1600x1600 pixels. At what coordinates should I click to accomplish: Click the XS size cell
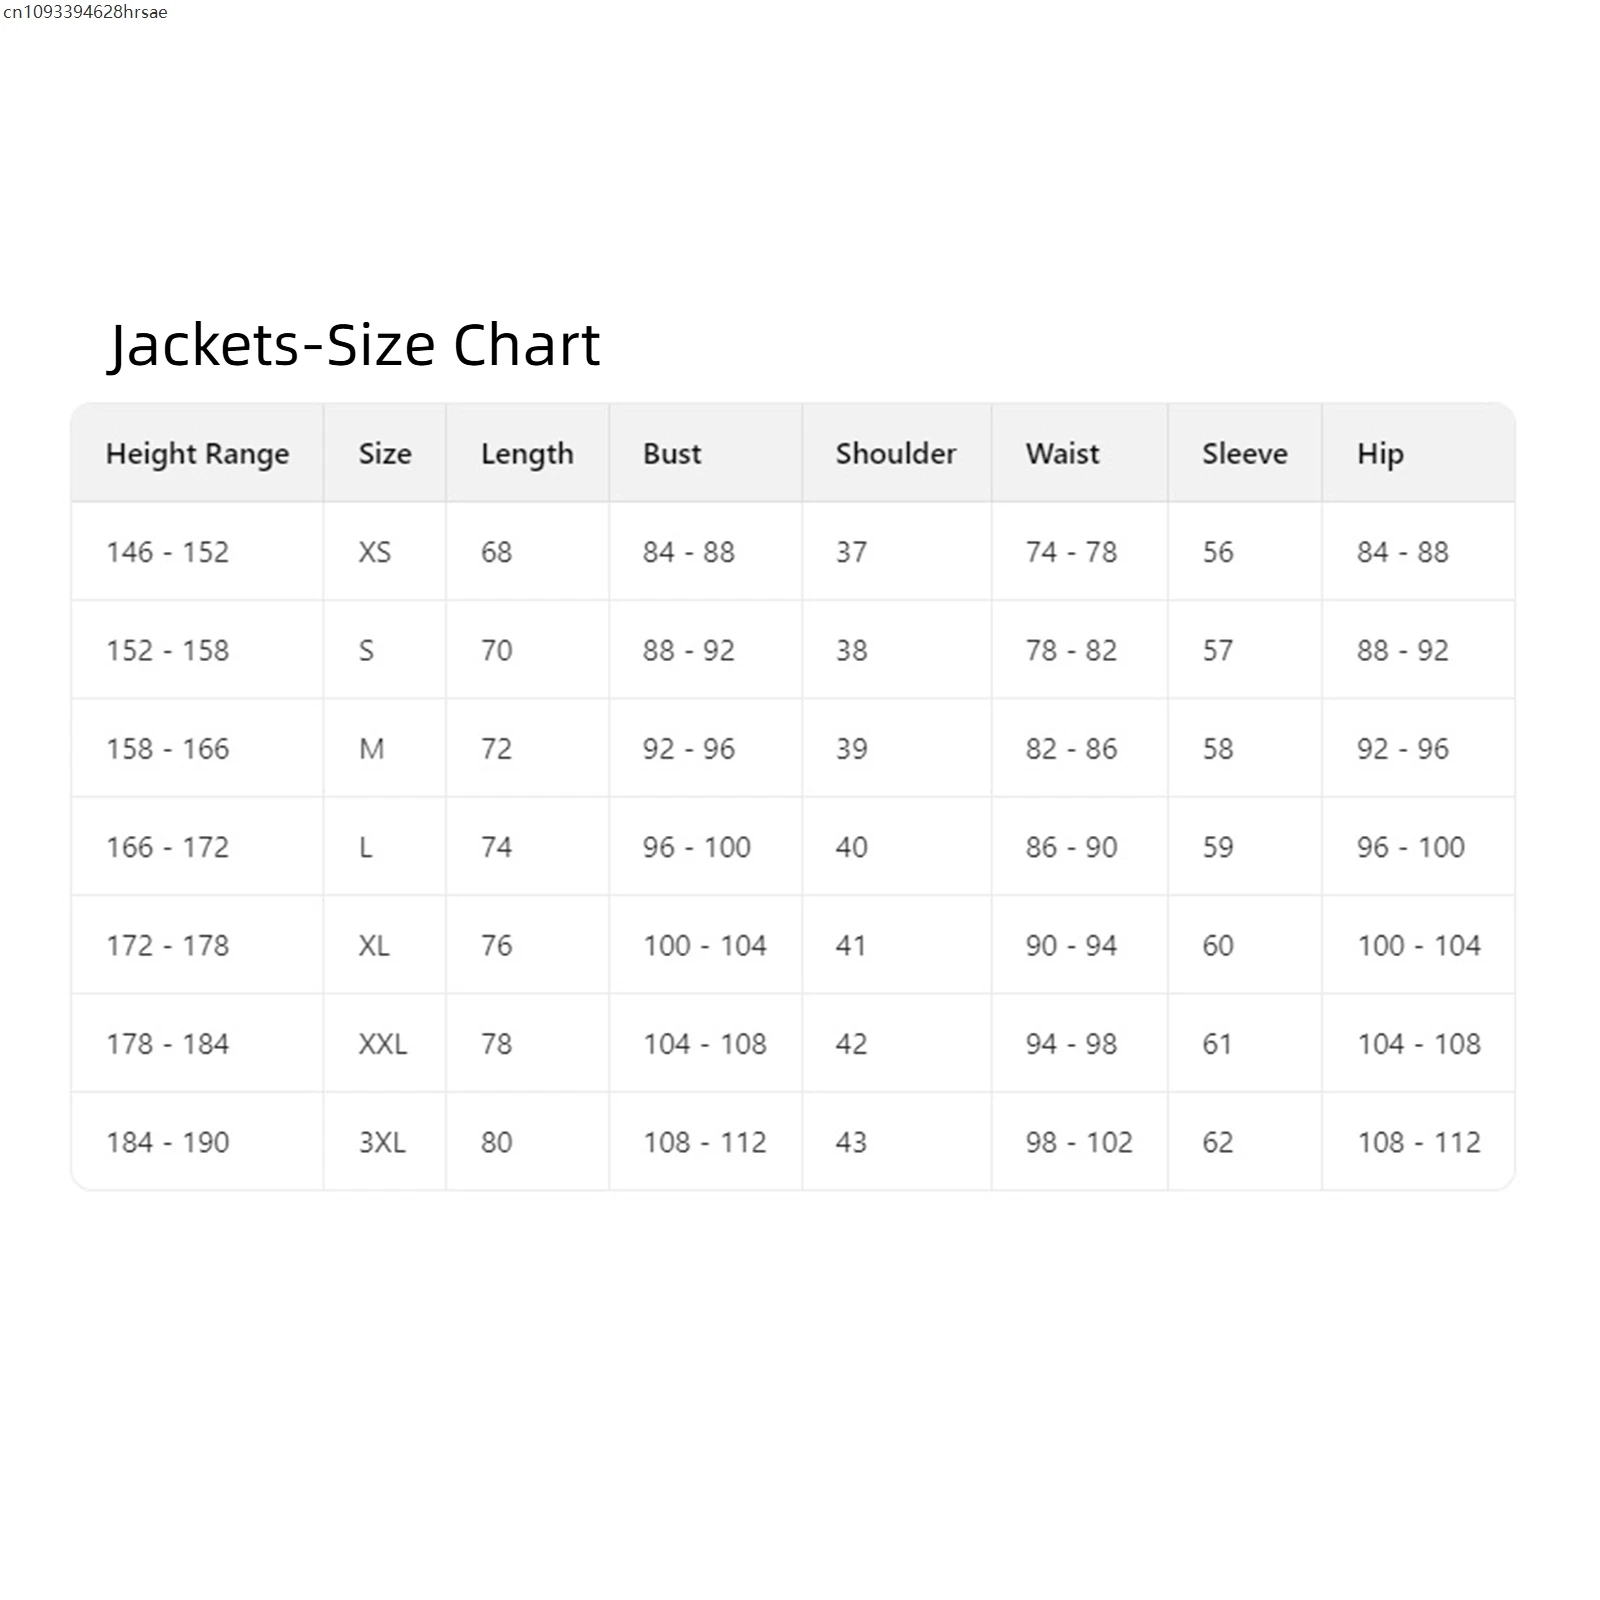375,552
